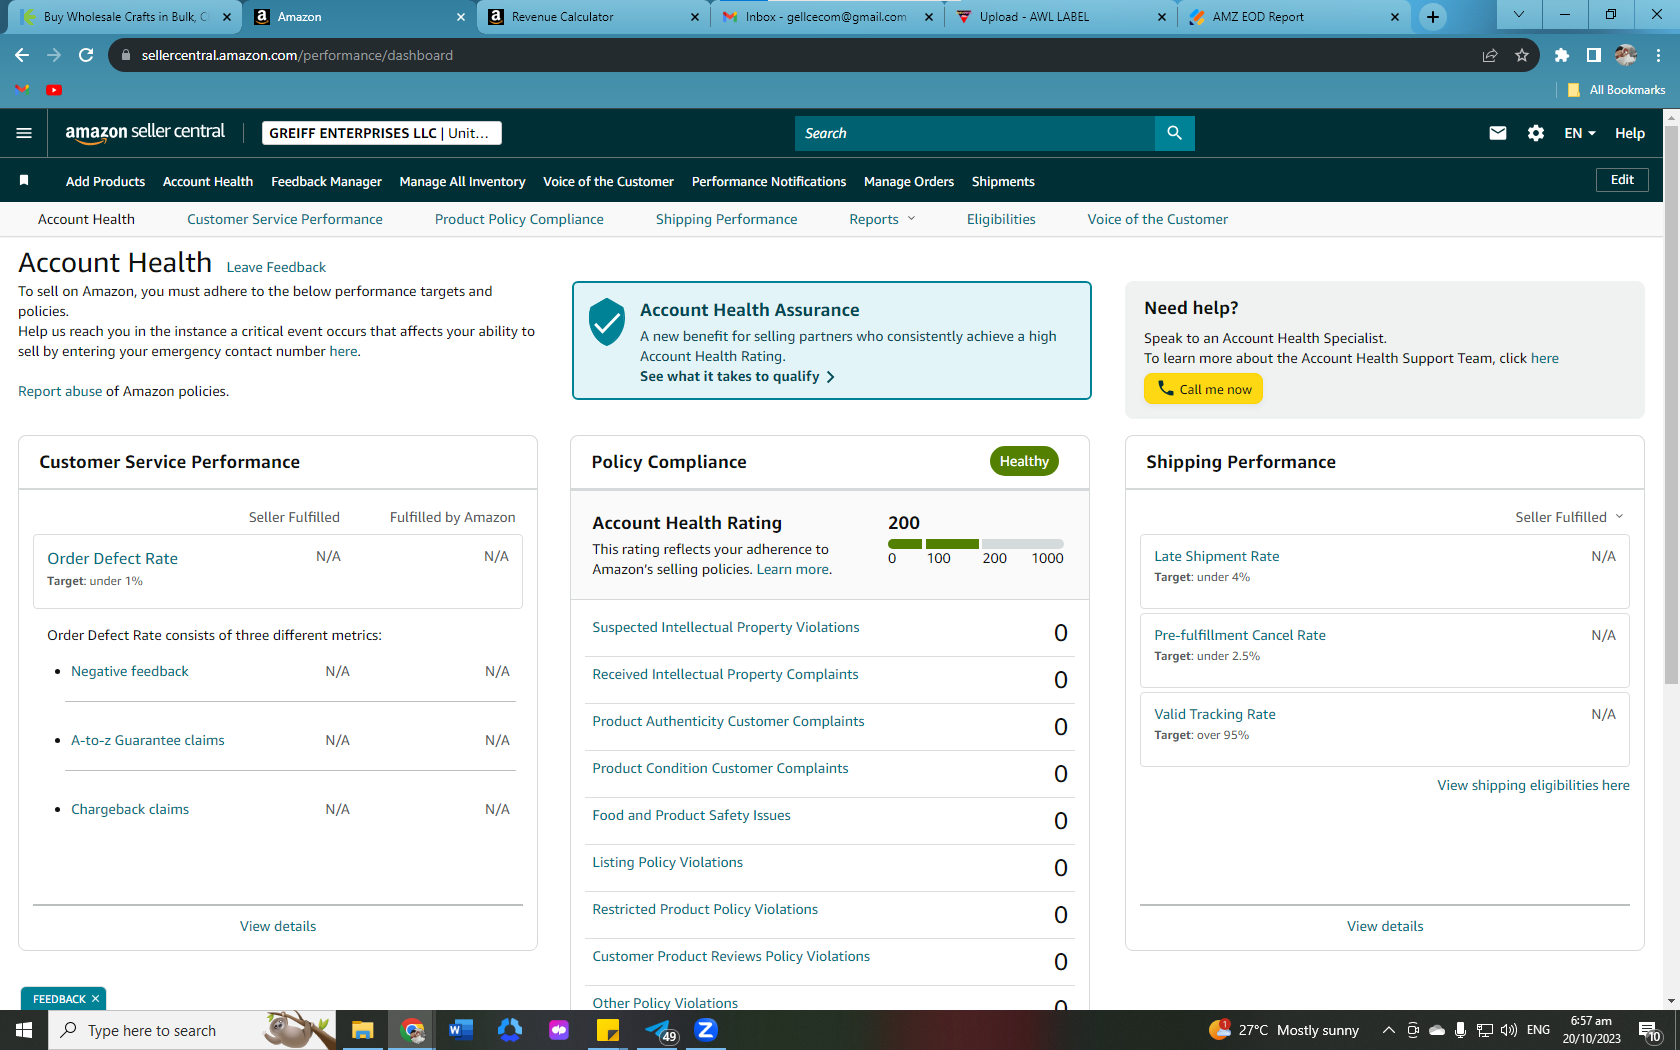Open the settings gear icon

pyautogui.click(x=1536, y=133)
